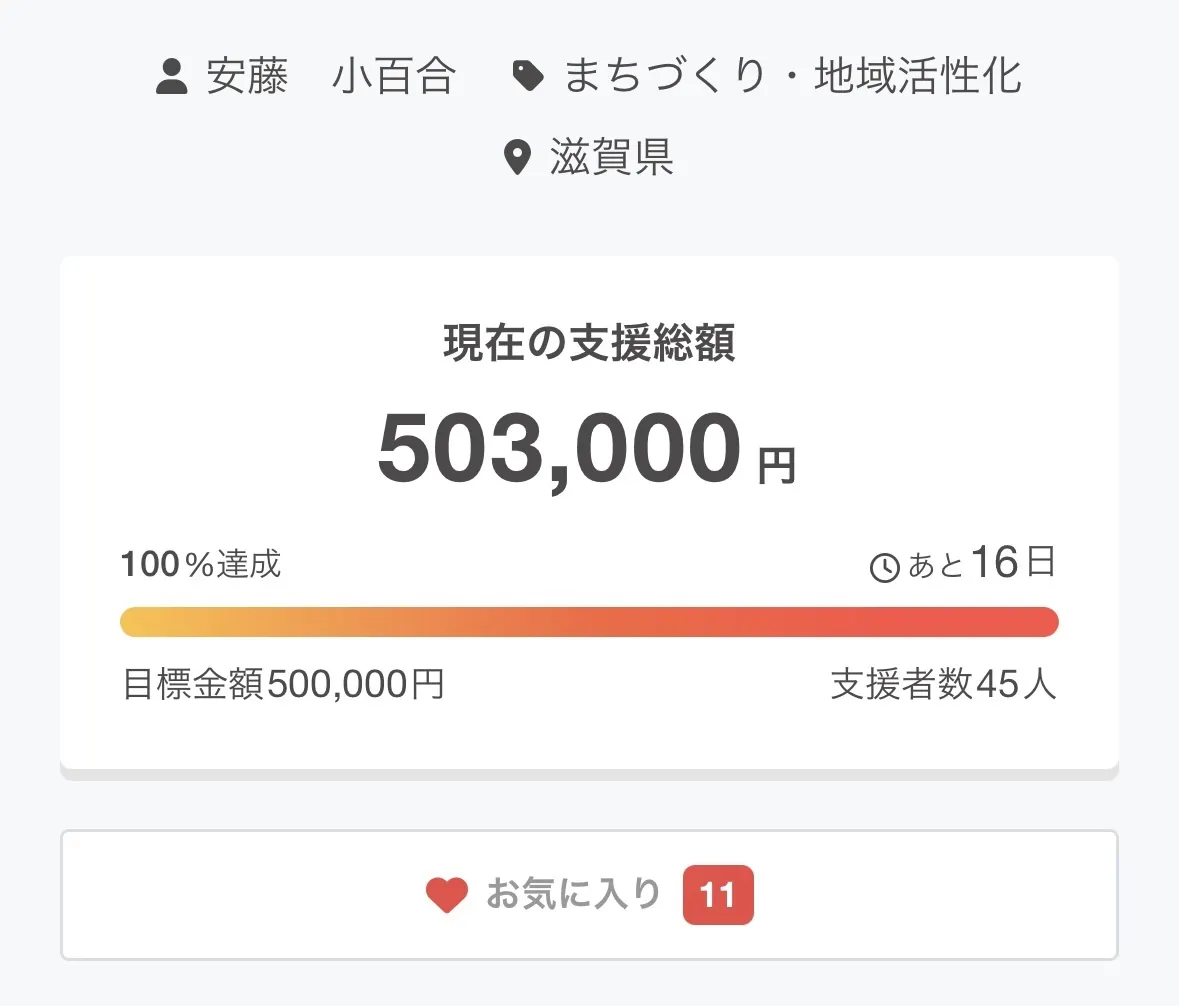
Task: Click the 円 currency symbol after 503,000
Action: [x=776, y=465]
